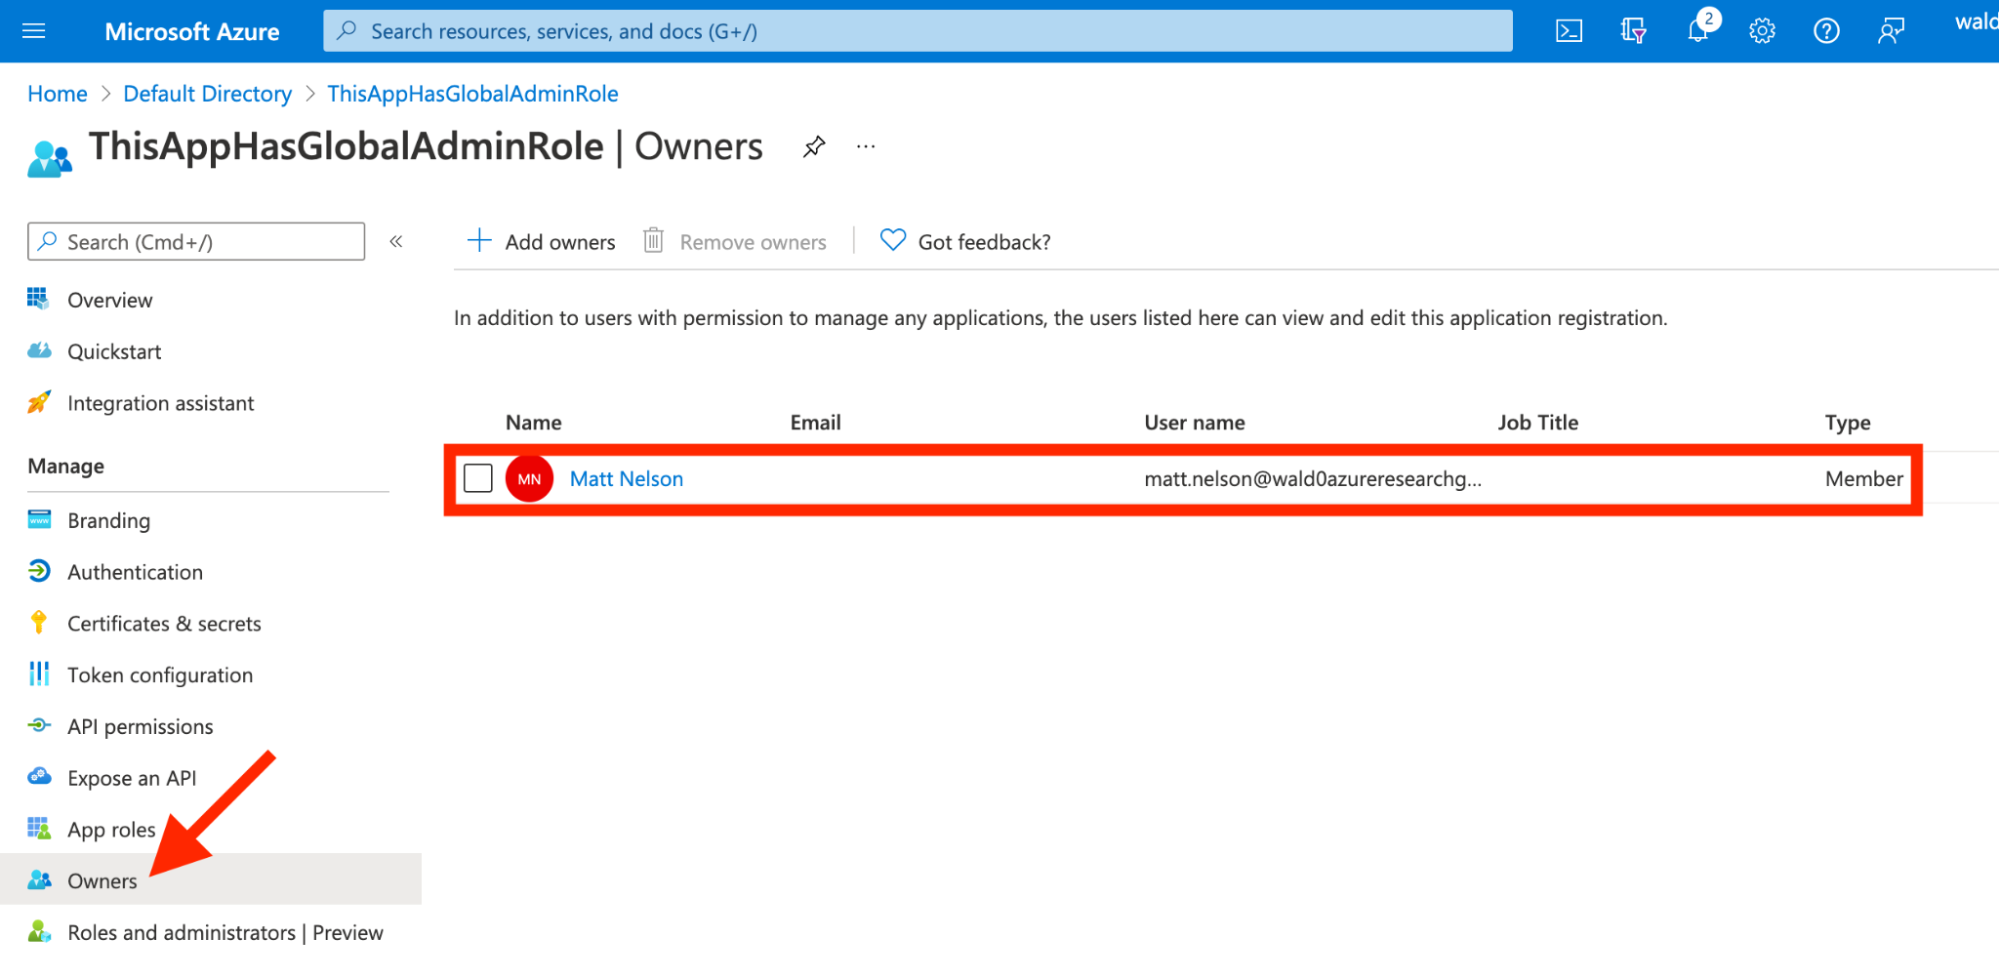The height and width of the screenshot is (973, 1999).
Task: Open the directories and subscriptions filter
Action: pos(1633,31)
